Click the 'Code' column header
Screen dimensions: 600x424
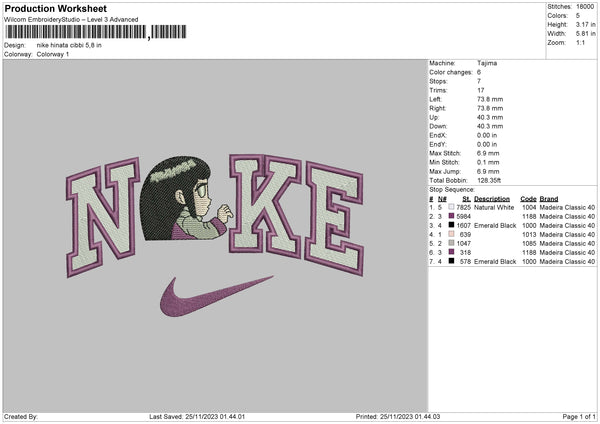point(528,199)
